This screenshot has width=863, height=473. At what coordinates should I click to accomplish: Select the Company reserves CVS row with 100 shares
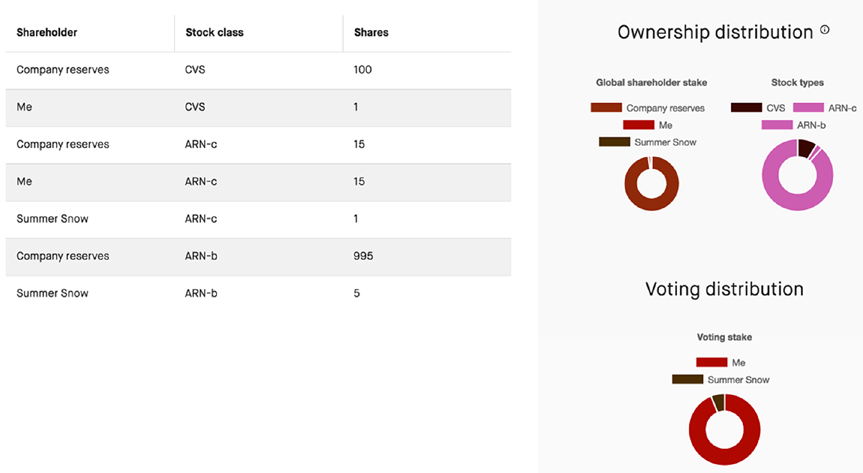pos(258,70)
